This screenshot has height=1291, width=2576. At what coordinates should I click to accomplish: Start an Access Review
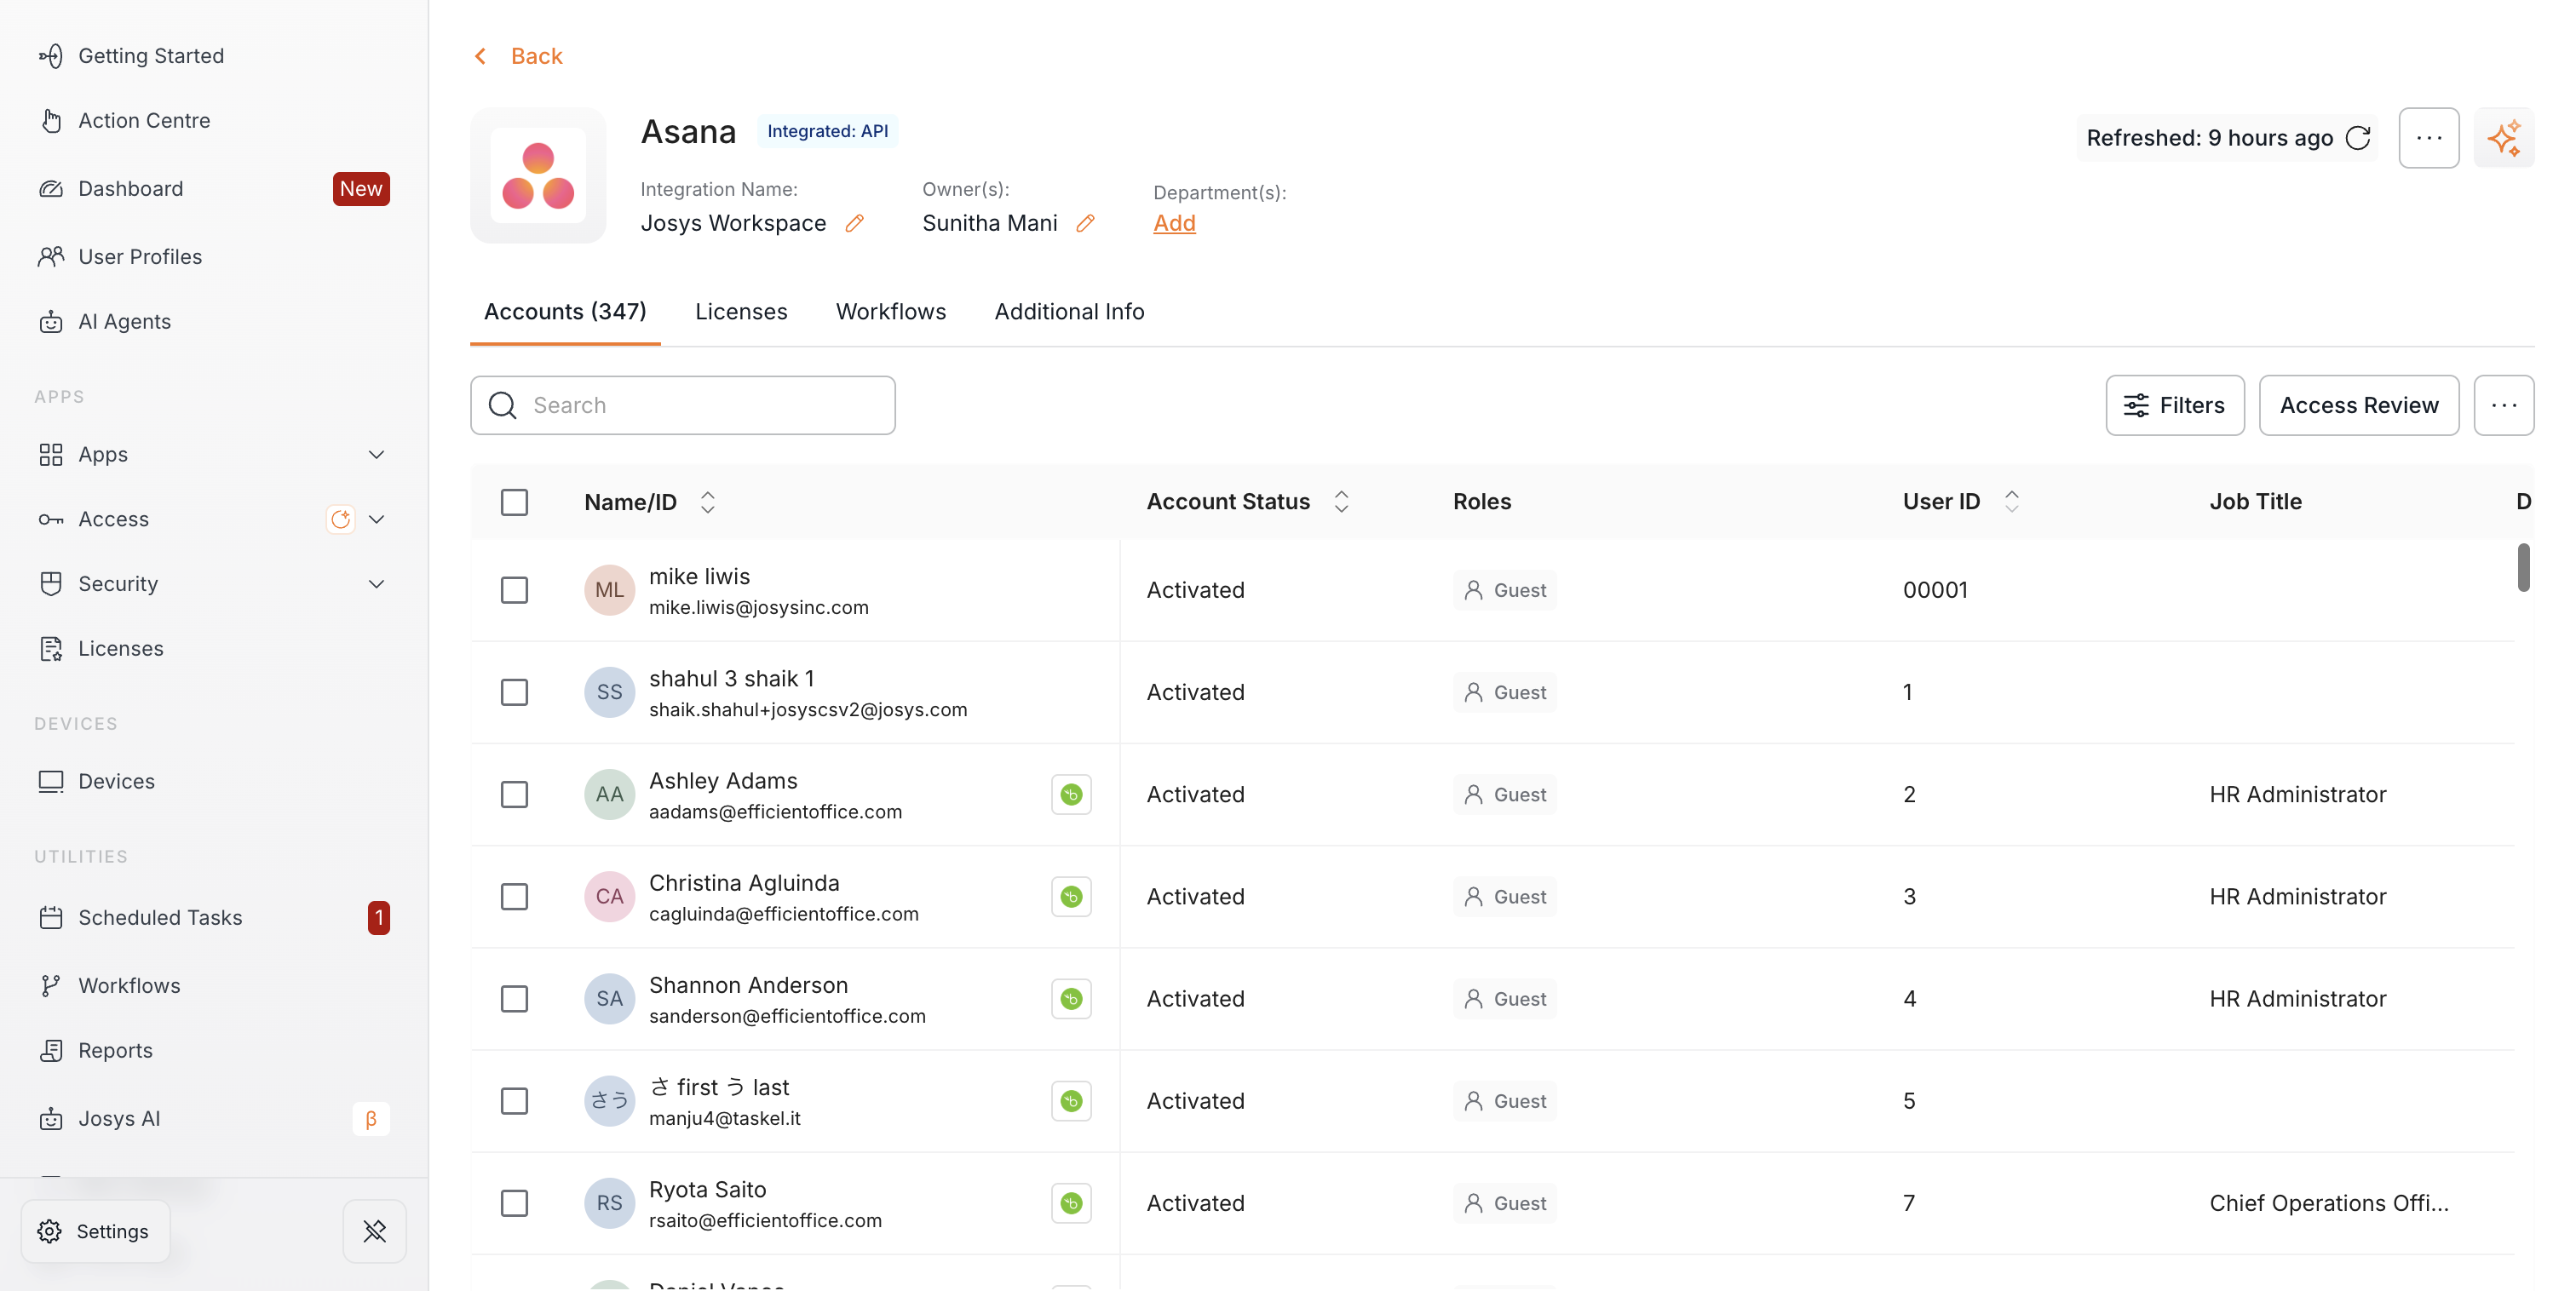(x=2359, y=405)
